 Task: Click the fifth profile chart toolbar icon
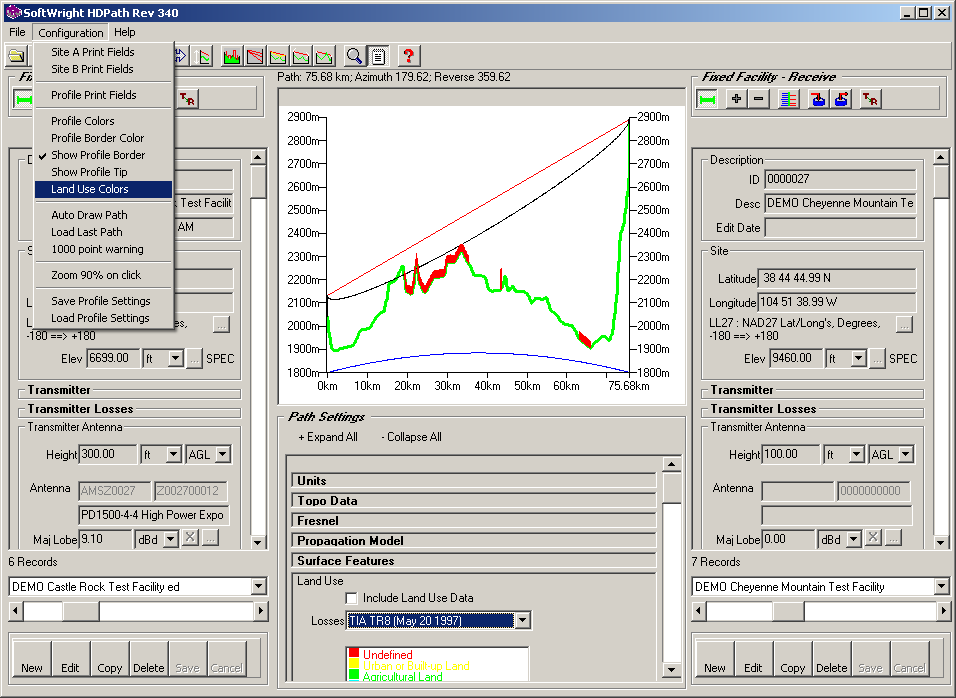click(x=324, y=57)
